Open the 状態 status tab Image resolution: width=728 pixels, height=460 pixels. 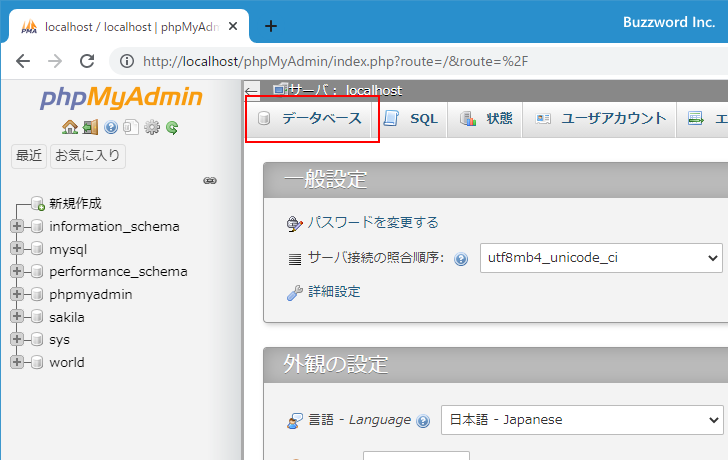click(485, 119)
